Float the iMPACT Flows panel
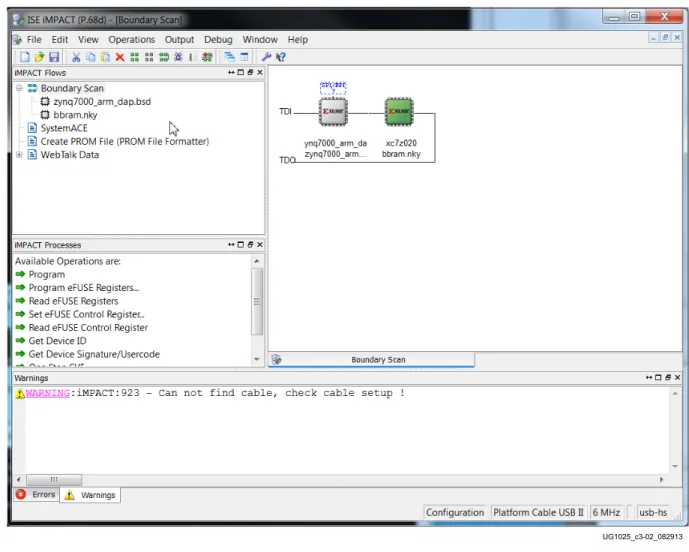Viewport: 689px width, 552px height. coord(250,72)
